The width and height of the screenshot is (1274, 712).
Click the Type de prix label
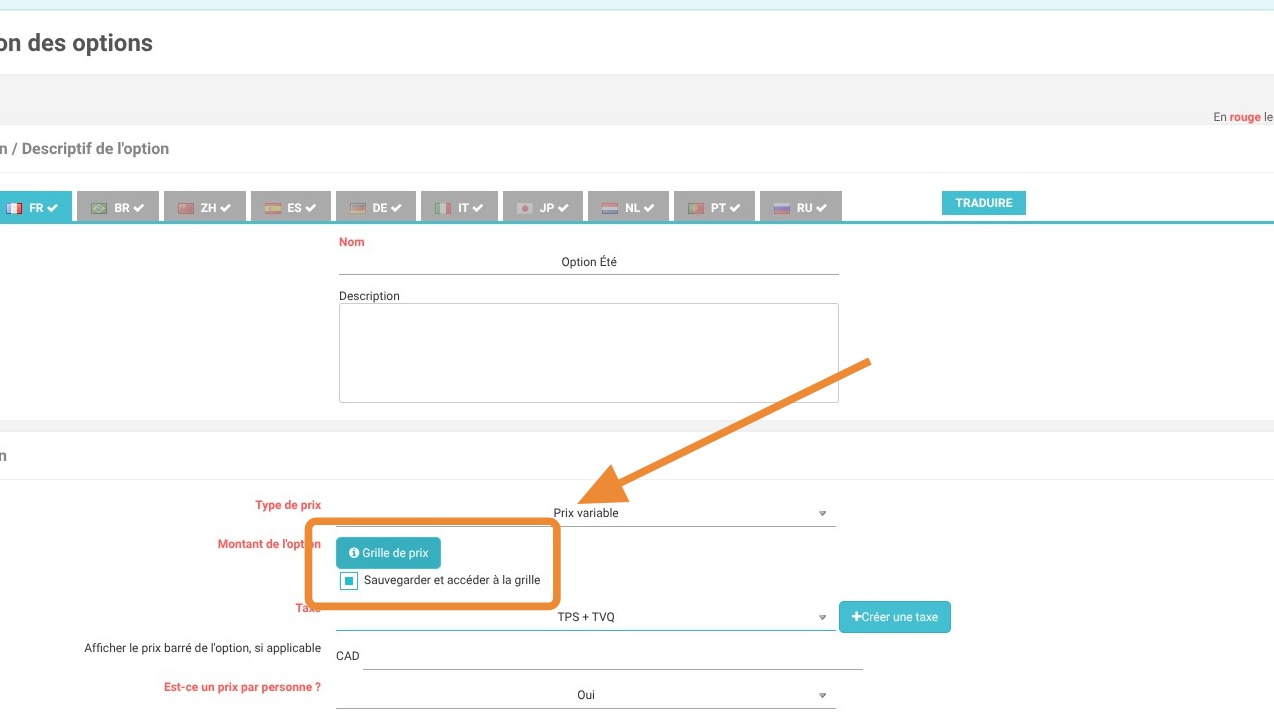pyautogui.click(x=288, y=505)
